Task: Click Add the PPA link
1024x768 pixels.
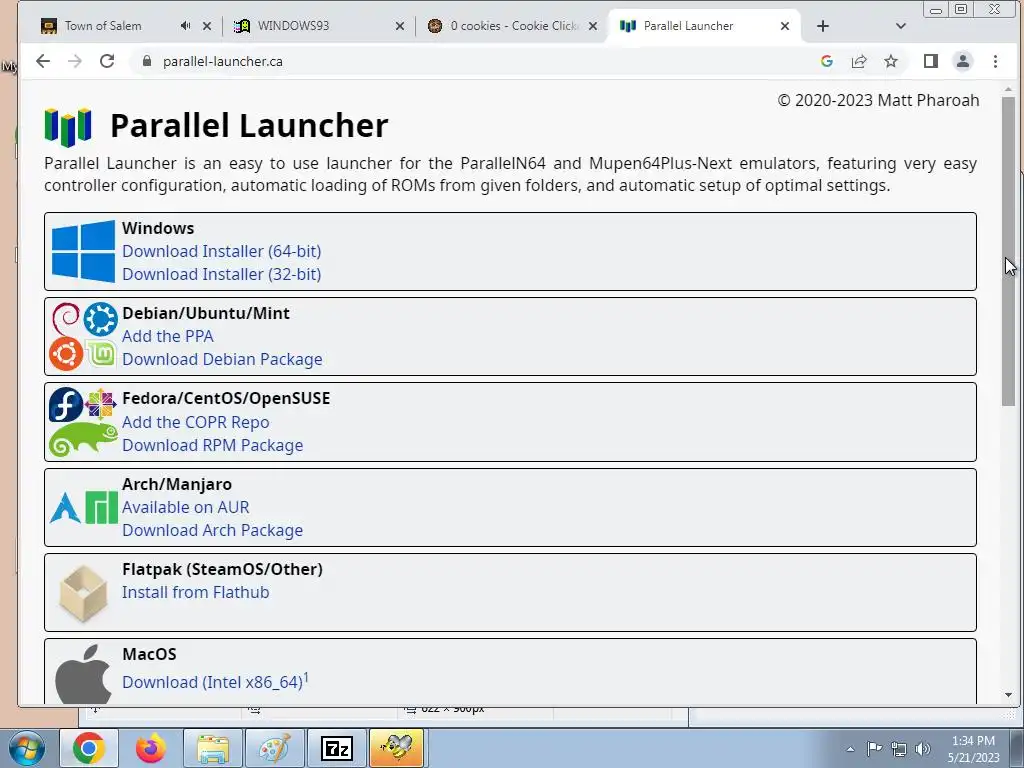Action: [168, 336]
